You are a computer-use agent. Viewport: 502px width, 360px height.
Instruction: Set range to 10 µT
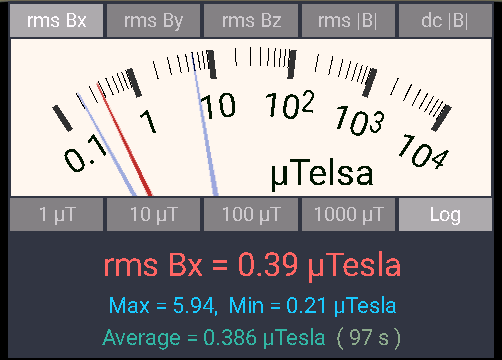point(153,214)
